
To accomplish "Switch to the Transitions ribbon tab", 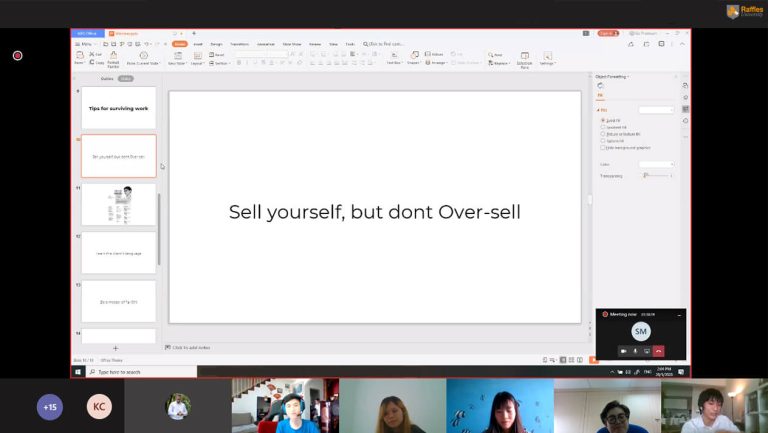I will [239, 44].
